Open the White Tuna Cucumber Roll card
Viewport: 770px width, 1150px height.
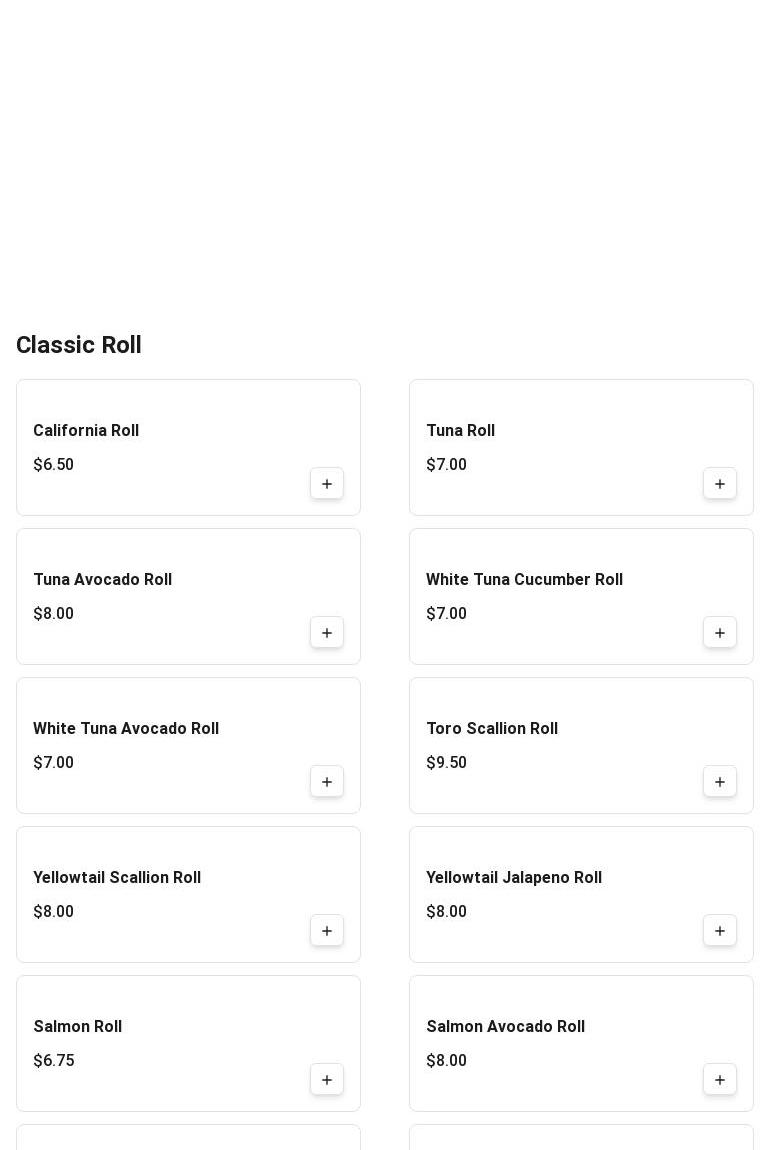coord(582,596)
